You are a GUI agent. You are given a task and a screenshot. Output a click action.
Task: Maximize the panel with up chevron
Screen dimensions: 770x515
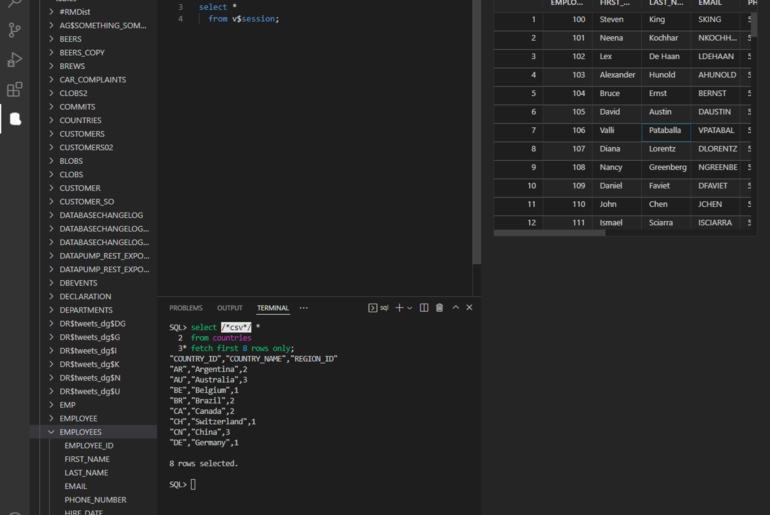[x=456, y=307]
